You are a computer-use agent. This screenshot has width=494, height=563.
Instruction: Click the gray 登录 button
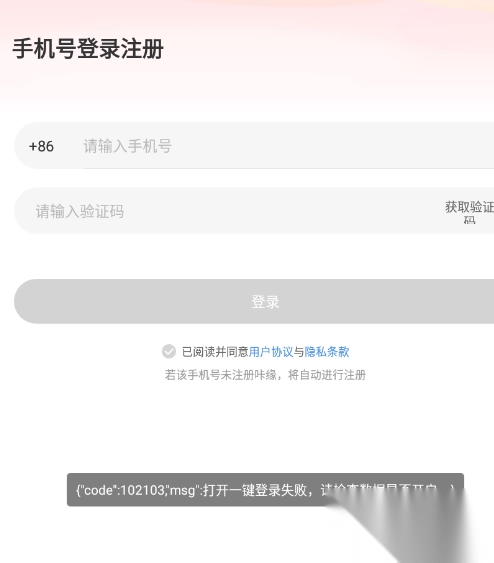click(254, 301)
